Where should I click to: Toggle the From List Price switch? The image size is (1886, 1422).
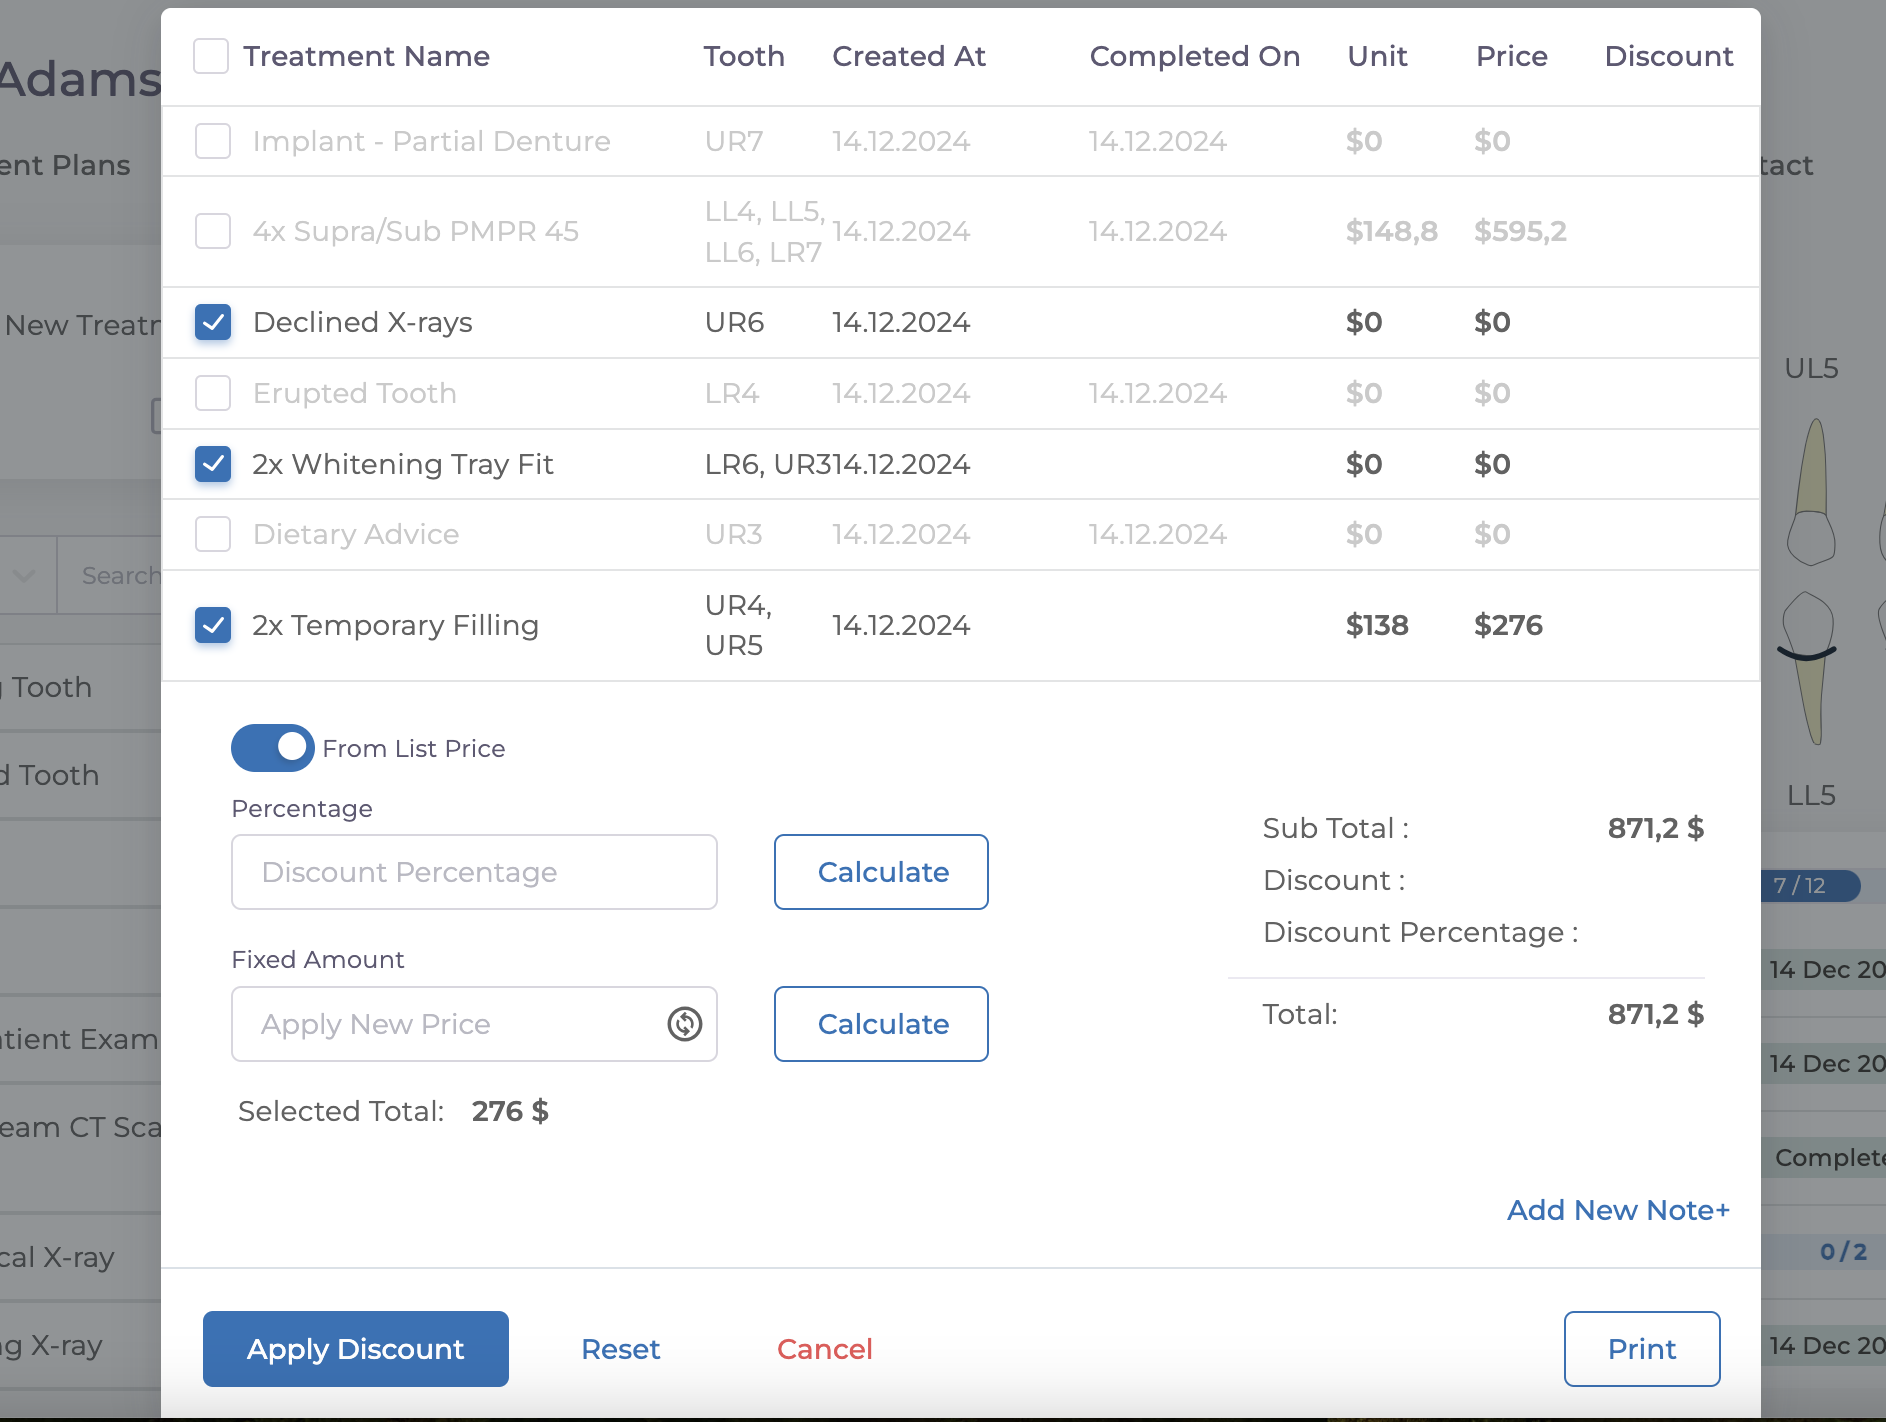(273, 748)
